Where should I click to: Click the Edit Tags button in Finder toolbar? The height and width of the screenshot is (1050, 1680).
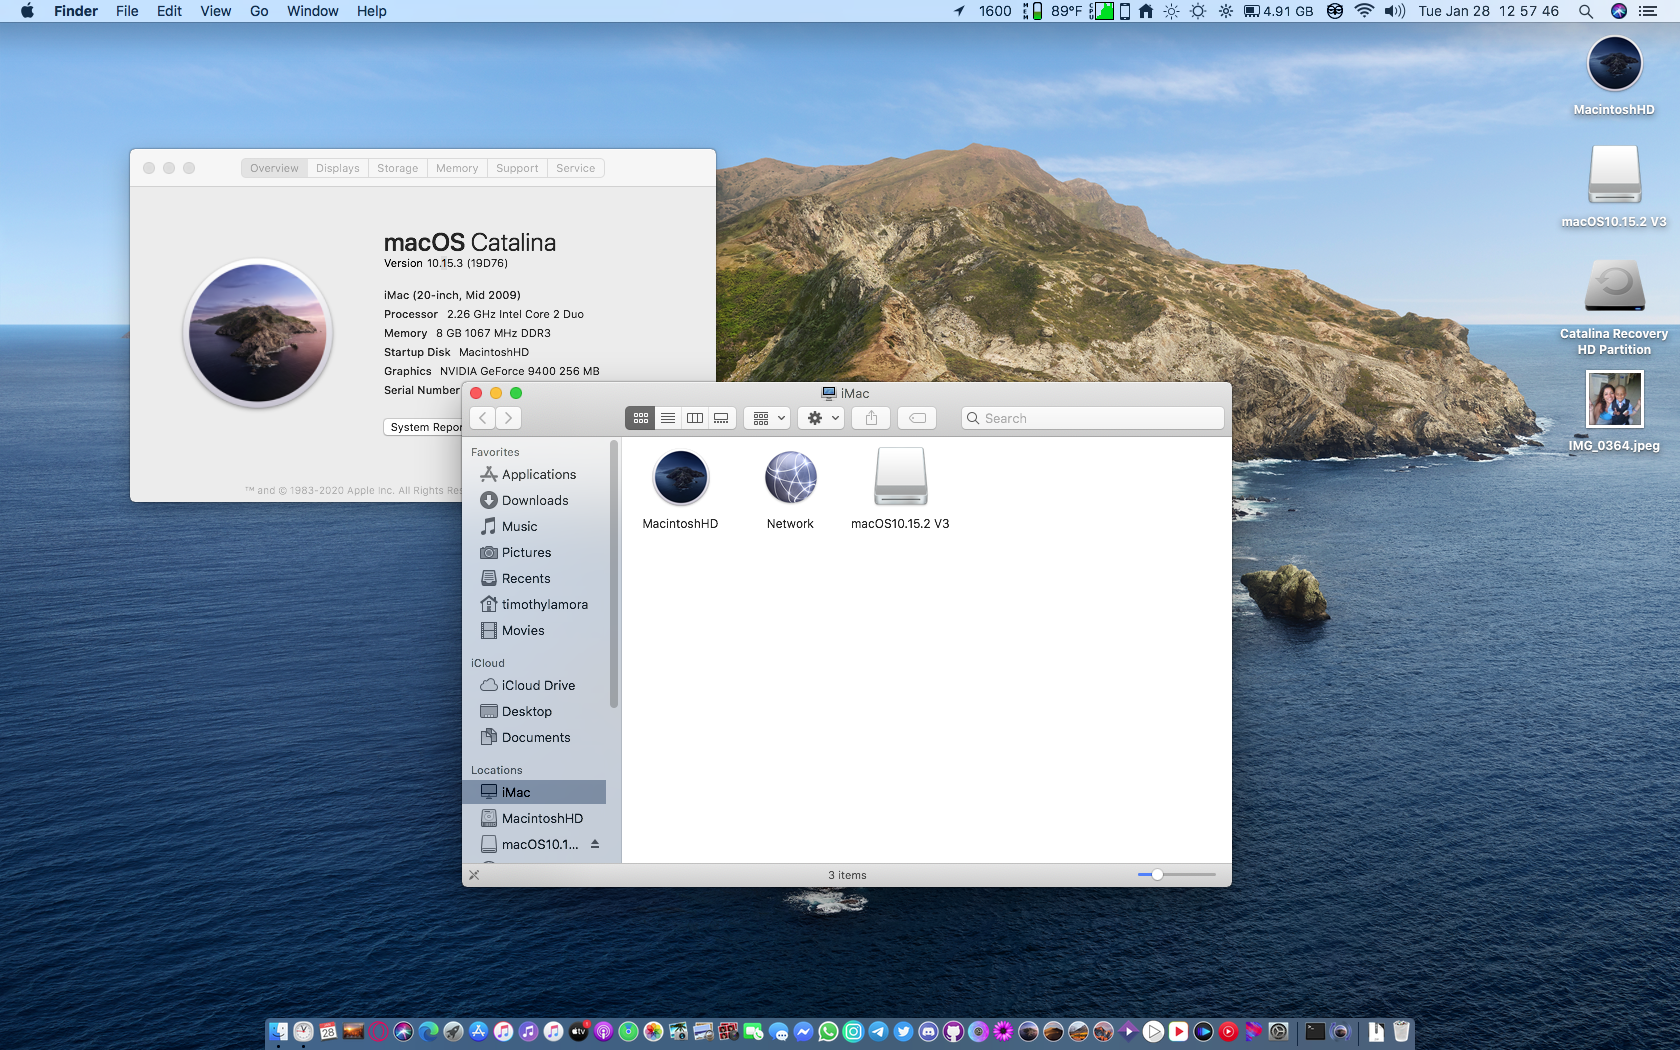point(917,418)
